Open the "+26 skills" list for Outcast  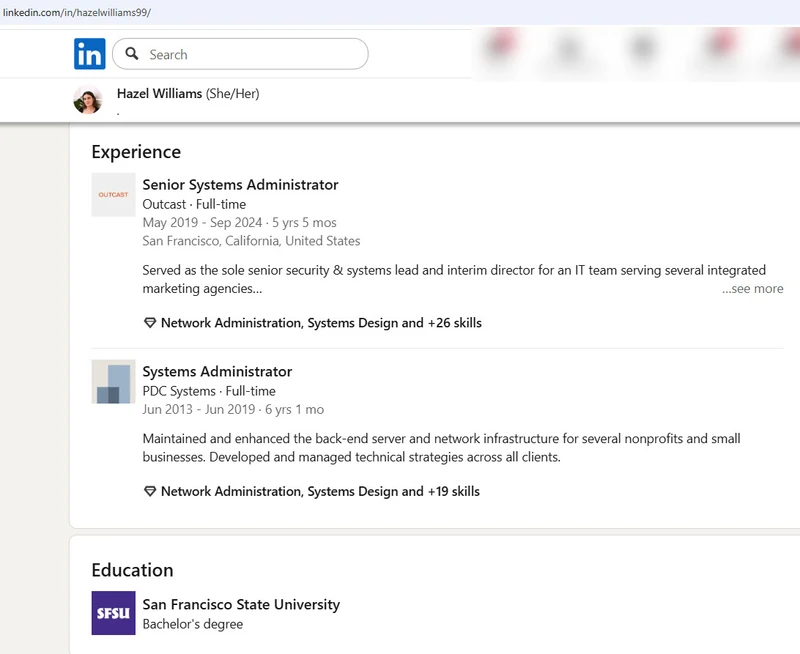455,323
